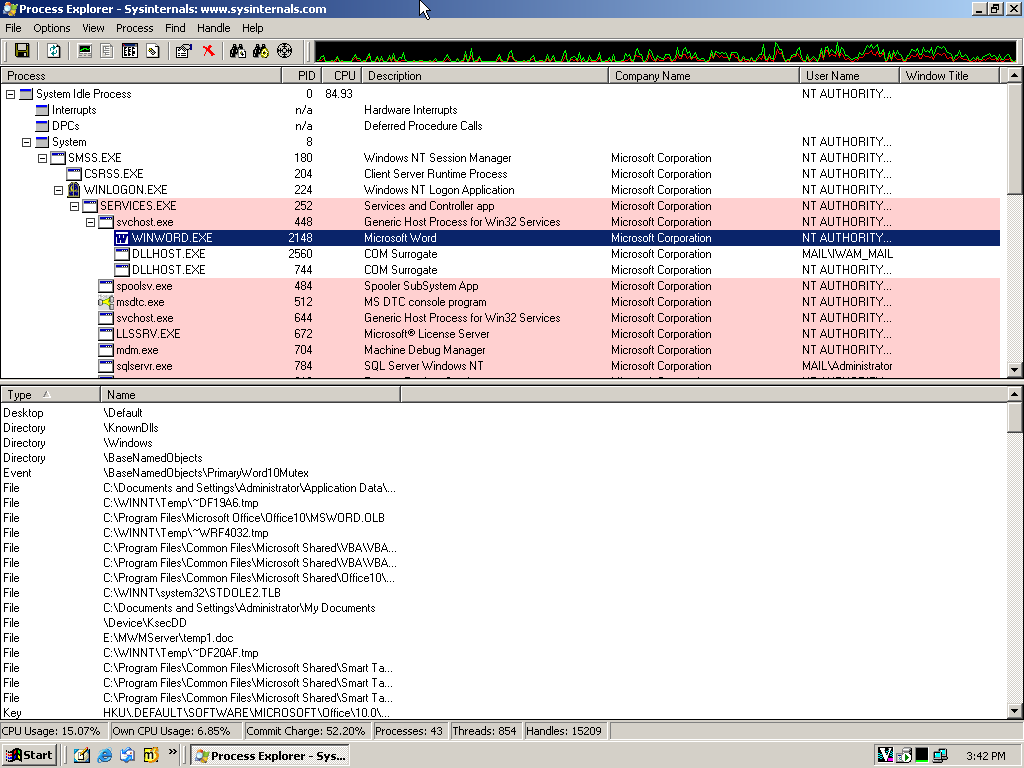Click the Microsoft Word icon beside WINWORD.EXE
Screen dimensions: 1024x768
pyautogui.click(x=121, y=238)
